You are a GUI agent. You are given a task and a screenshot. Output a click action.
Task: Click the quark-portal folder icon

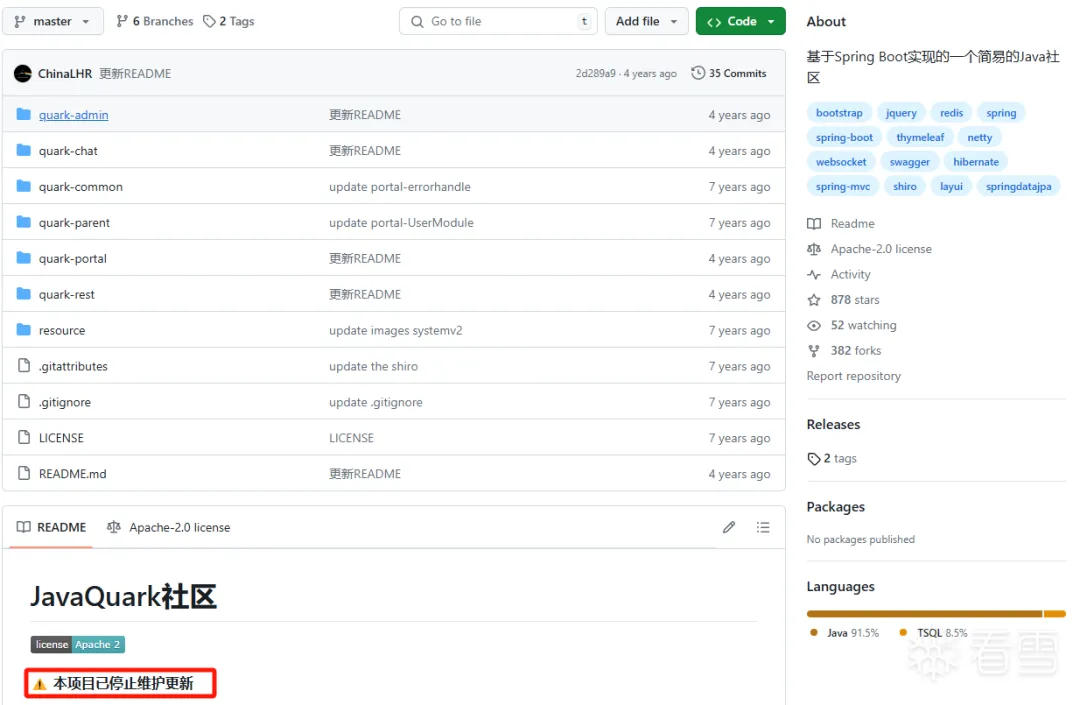23,257
